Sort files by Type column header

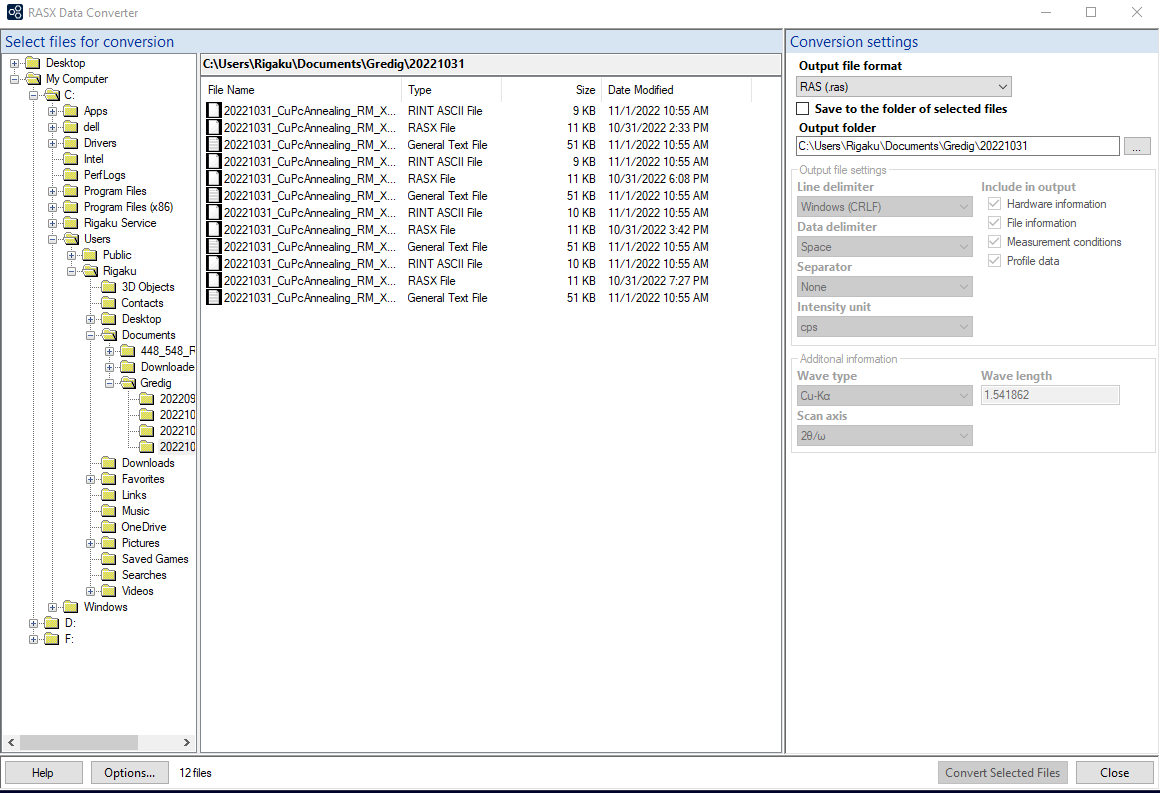click(x=420, y=90)
